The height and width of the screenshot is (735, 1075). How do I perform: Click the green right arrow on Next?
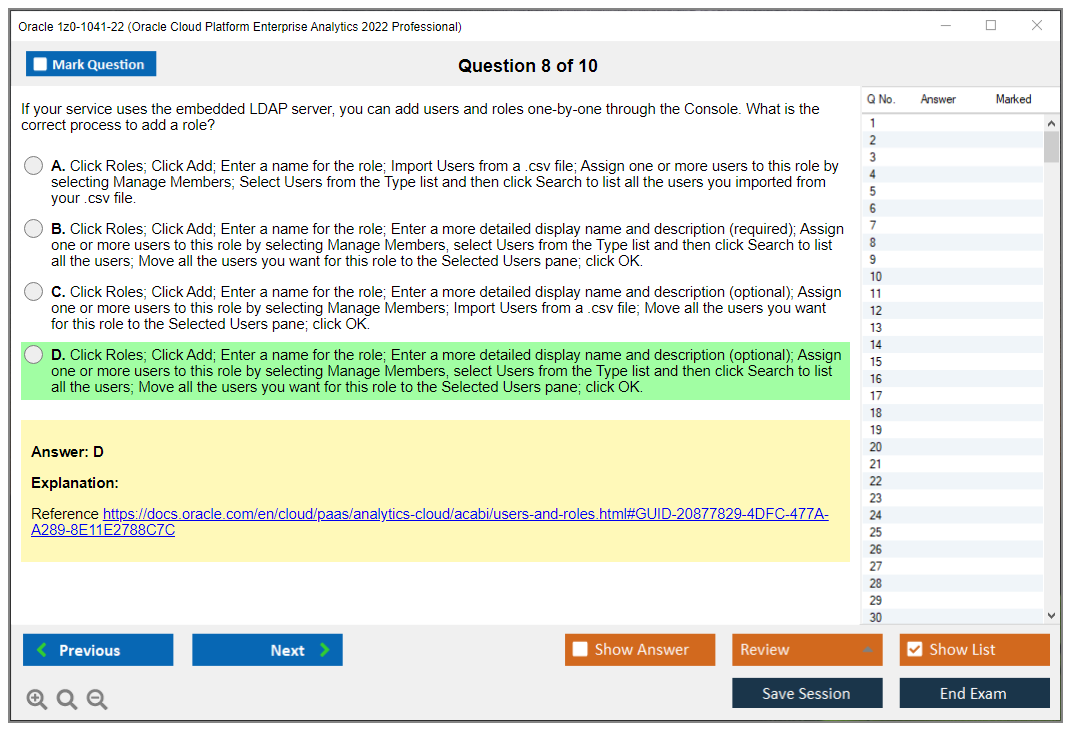(x=325, y=650)
